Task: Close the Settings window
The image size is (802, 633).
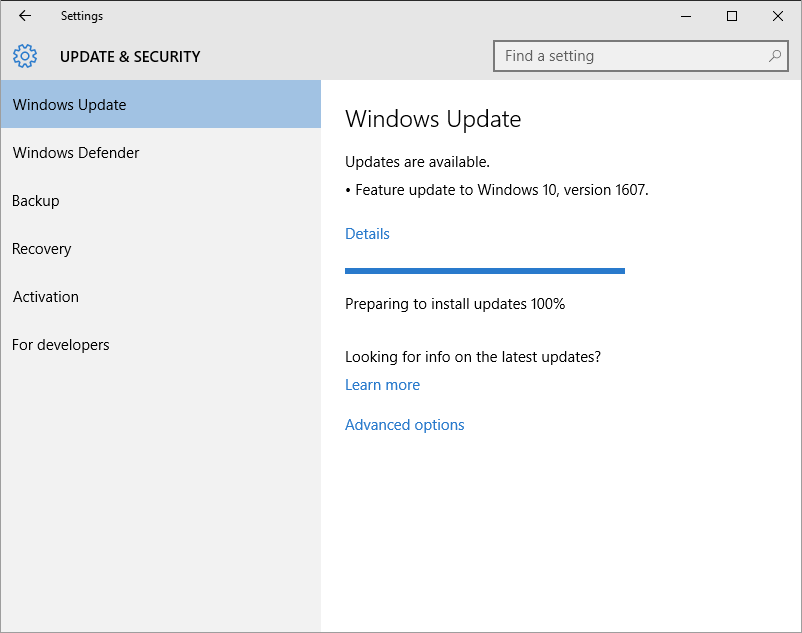Action: 778,16
